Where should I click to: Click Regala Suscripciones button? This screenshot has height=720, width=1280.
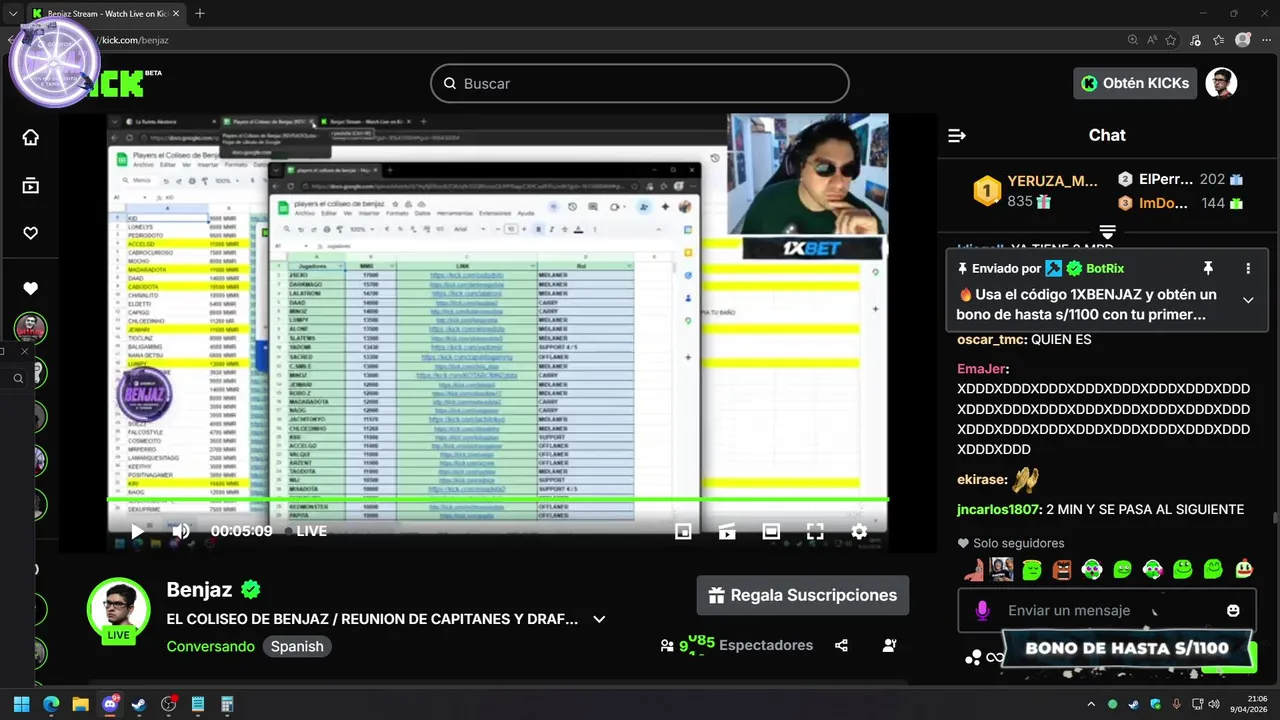(803, 595)
